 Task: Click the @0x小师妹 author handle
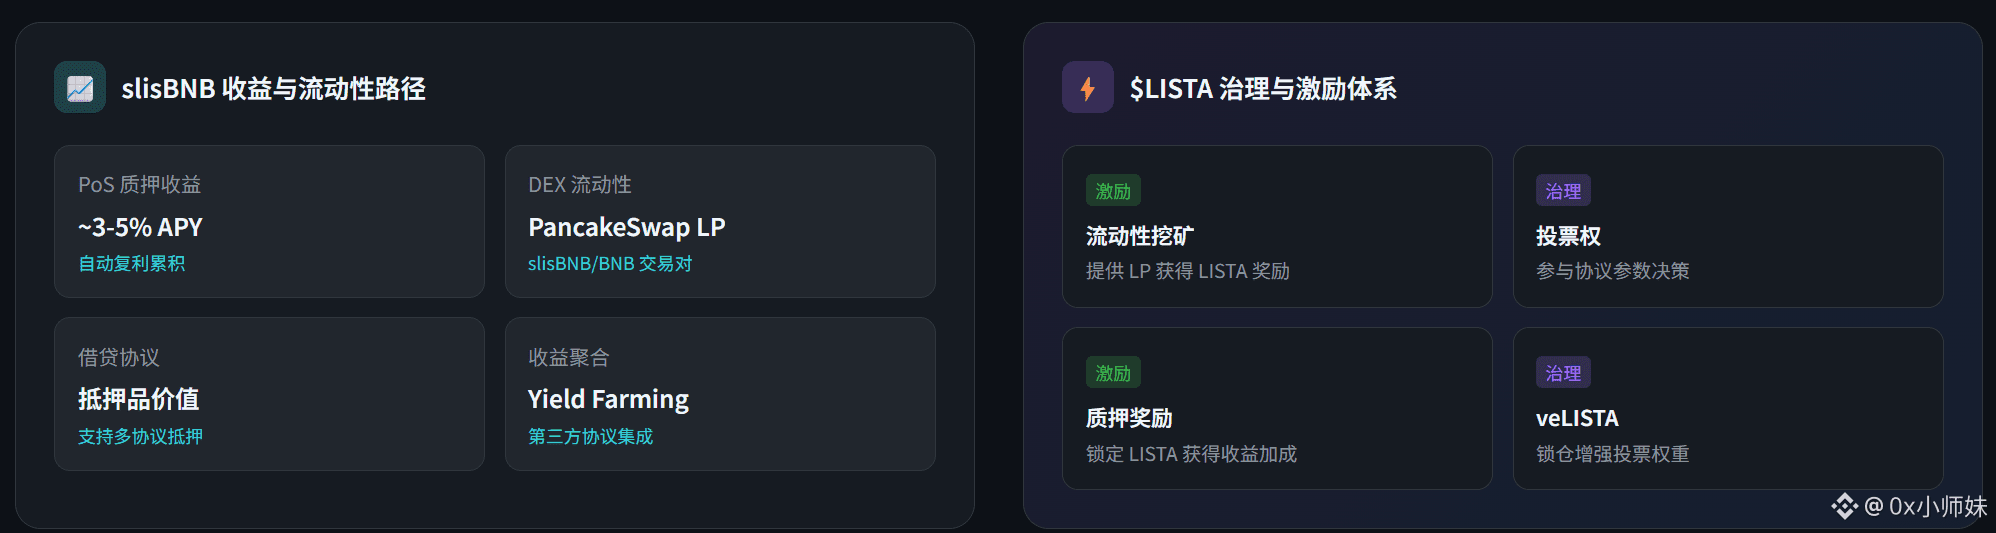click(1926, 507)
